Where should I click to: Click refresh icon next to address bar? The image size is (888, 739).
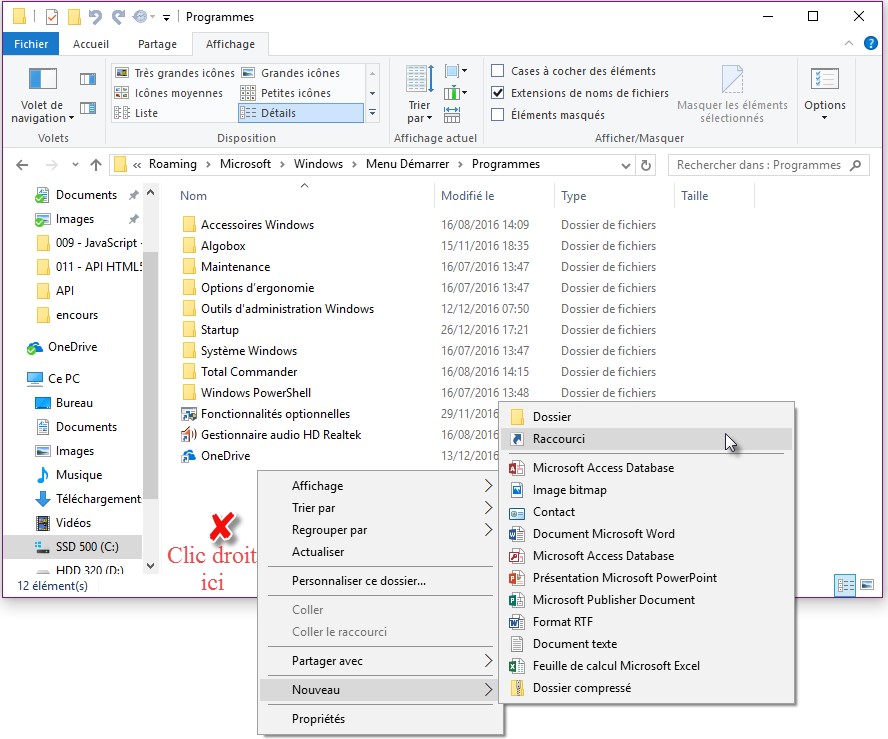point(646,165)
